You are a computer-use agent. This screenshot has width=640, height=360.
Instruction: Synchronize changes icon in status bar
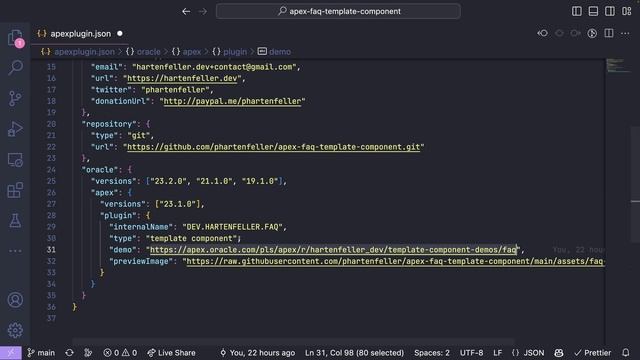[x=69, y=353]
